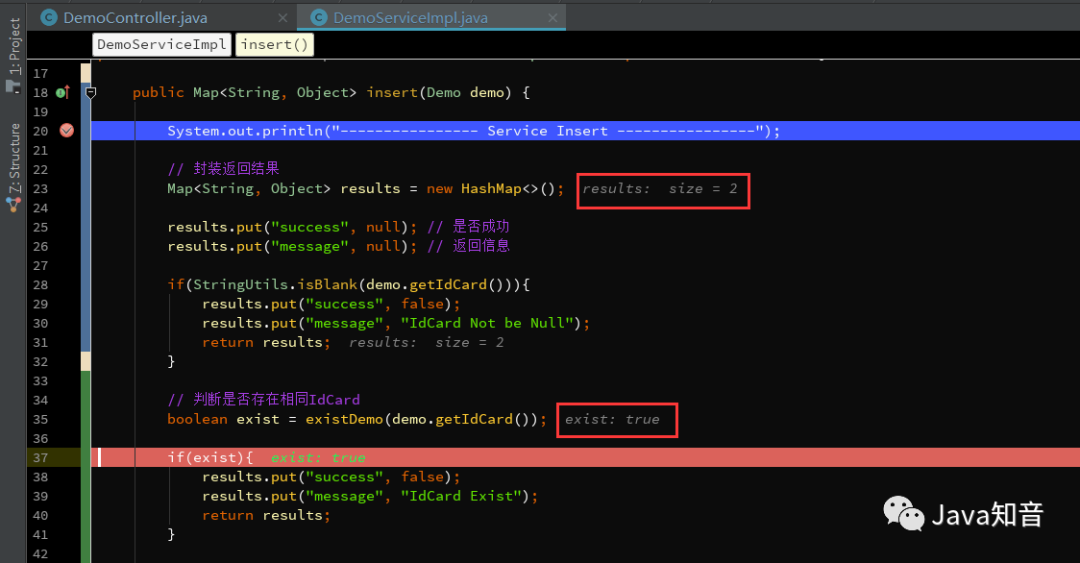This screenshot has width=1080, height=563.
Task: Click the 'exist: true' hint on line 37
Action: pyautogui.click(x=318, y=458)
